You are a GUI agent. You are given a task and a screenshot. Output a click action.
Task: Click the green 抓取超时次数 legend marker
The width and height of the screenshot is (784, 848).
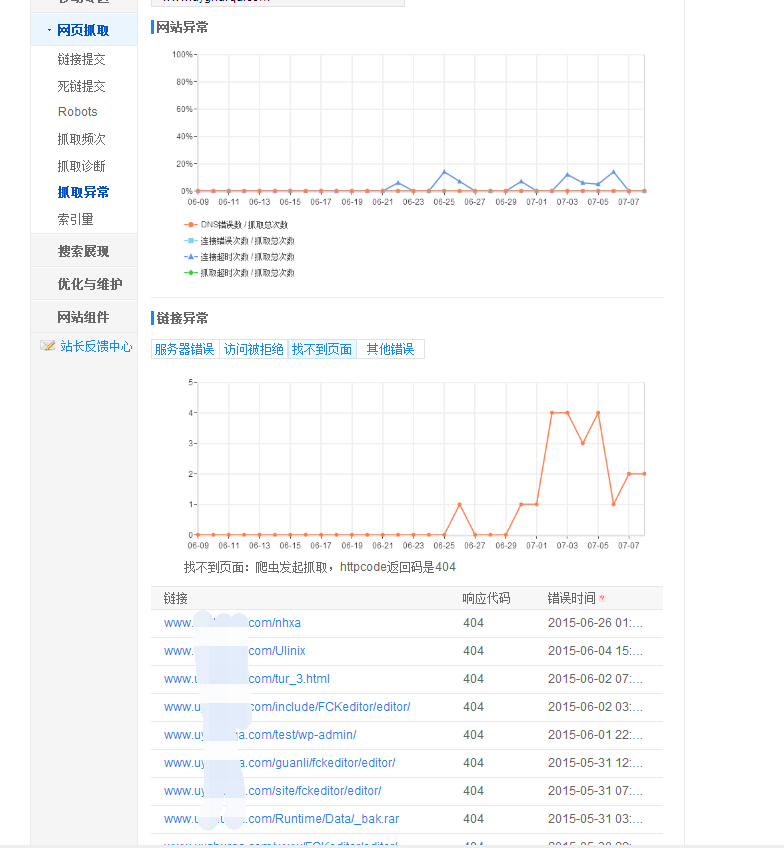coord(191,272)
